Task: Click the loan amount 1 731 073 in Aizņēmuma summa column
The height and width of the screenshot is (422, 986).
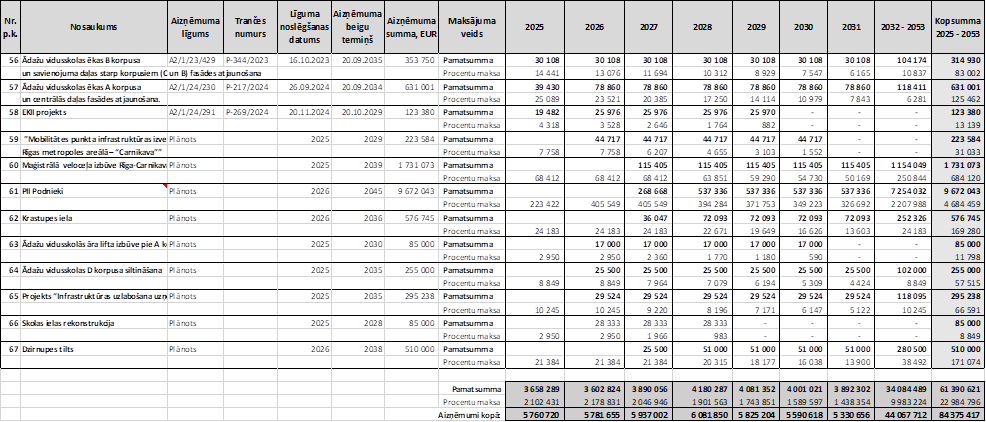Action: (x=410, y=162)
